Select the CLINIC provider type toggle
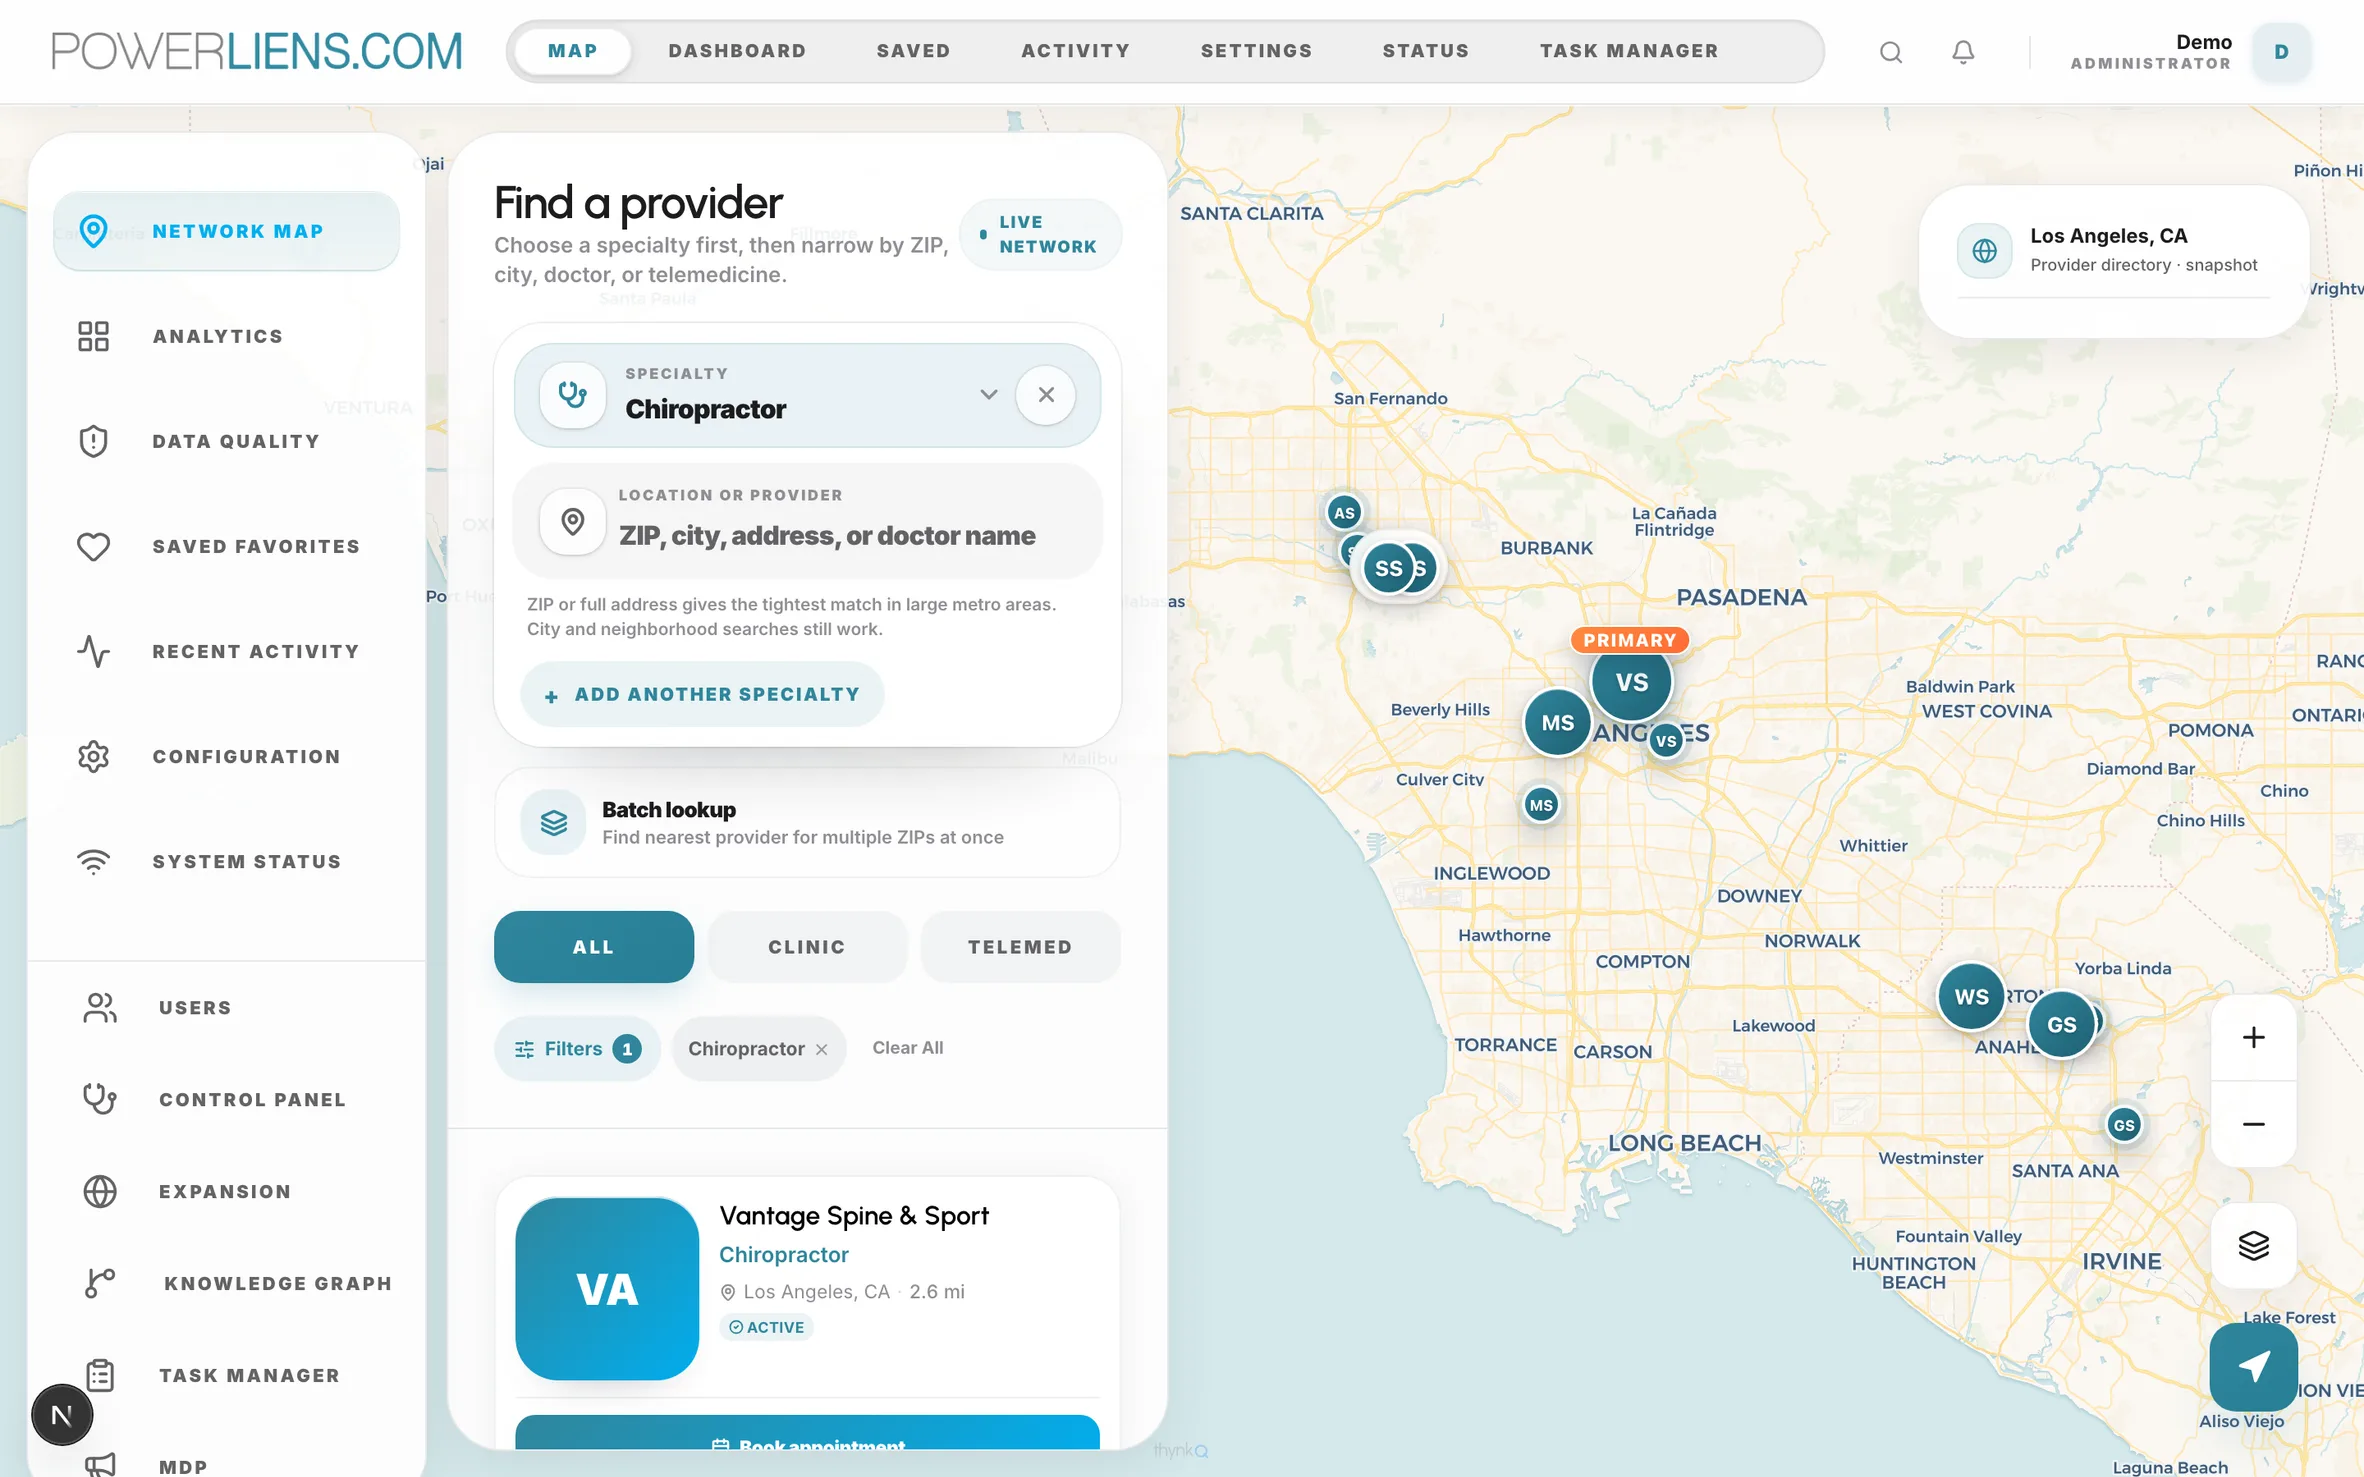Viewport: 2364px width, 1477px height. click(806, 946)
